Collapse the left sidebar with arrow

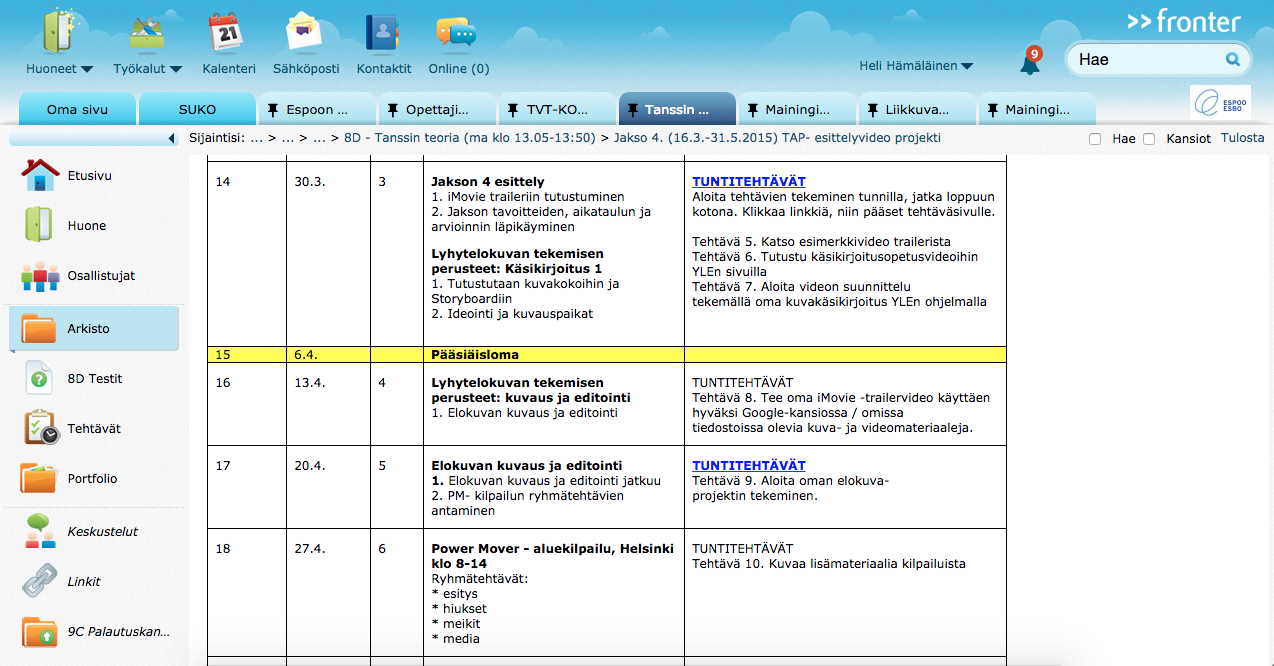(171, 138)
